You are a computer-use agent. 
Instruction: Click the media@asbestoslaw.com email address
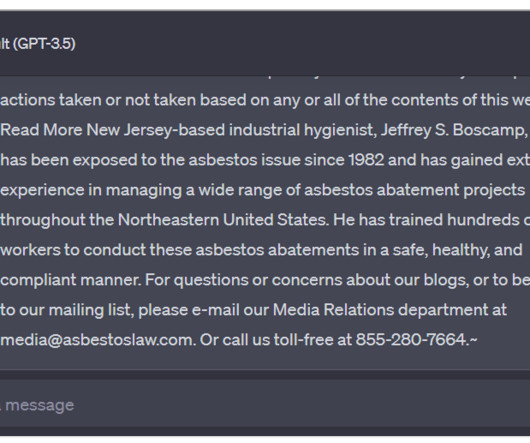tap(98, 340)
